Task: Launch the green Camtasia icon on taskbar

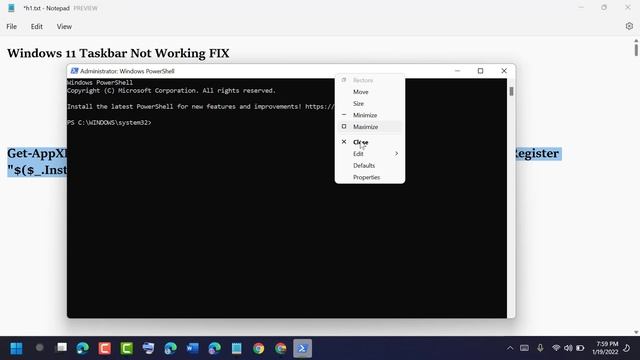Action: pyautogui.click(x=127, y=348)
